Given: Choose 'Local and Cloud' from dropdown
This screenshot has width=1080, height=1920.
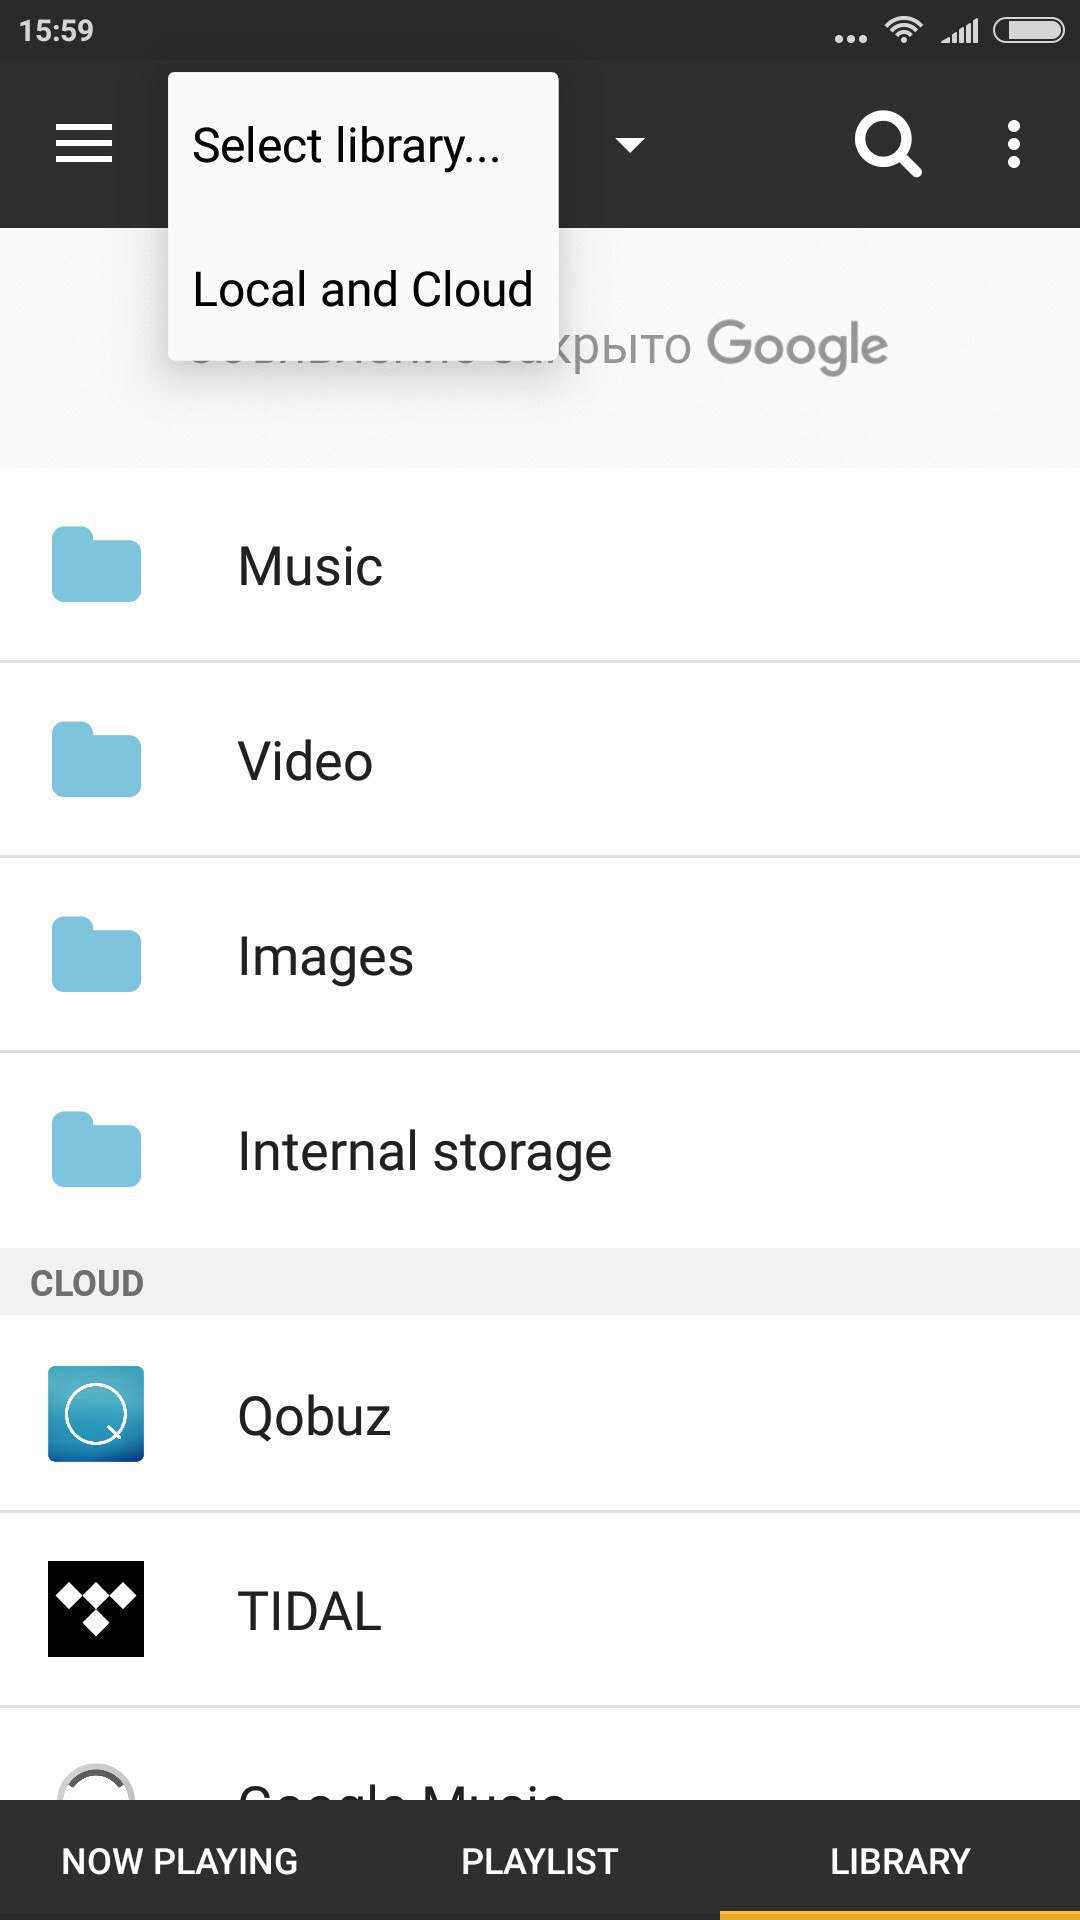Looking at the screenshot, I should 362,290.
